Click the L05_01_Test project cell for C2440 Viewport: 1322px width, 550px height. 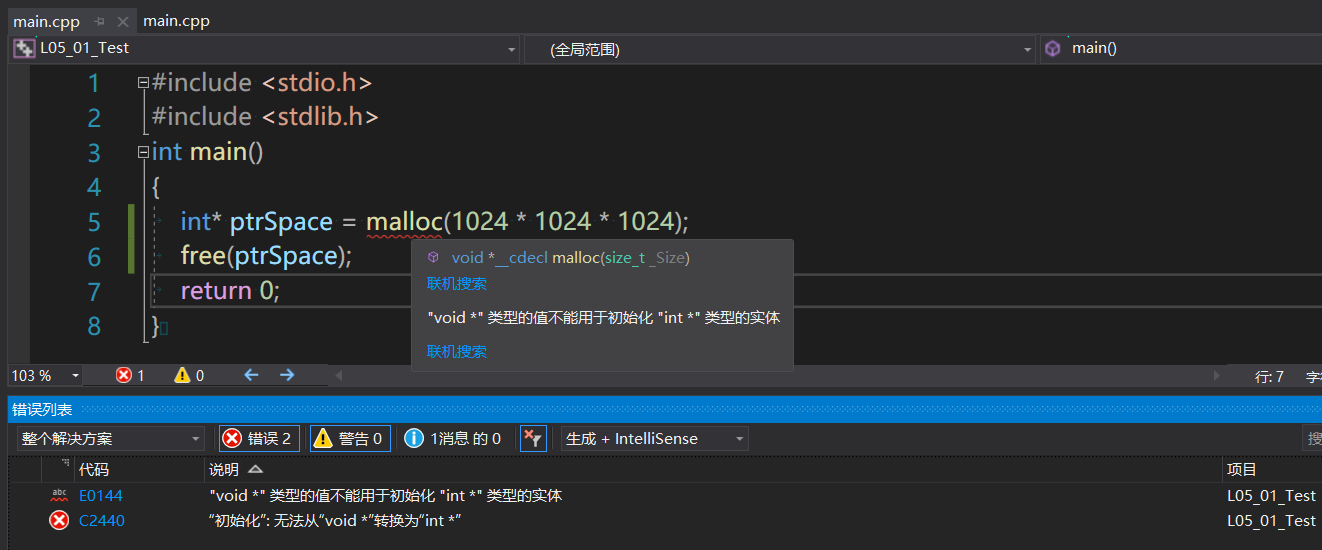(1271, 520)
